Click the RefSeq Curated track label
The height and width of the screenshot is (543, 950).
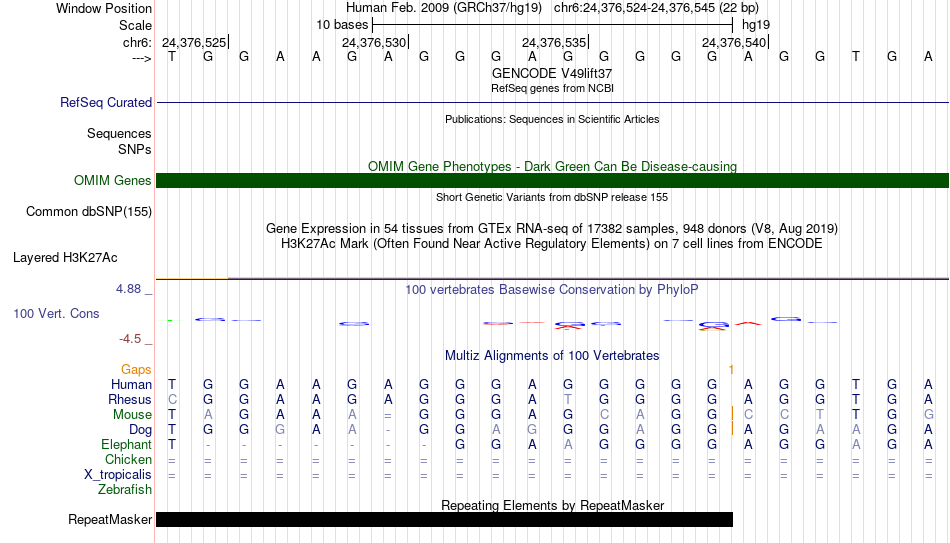105,102
